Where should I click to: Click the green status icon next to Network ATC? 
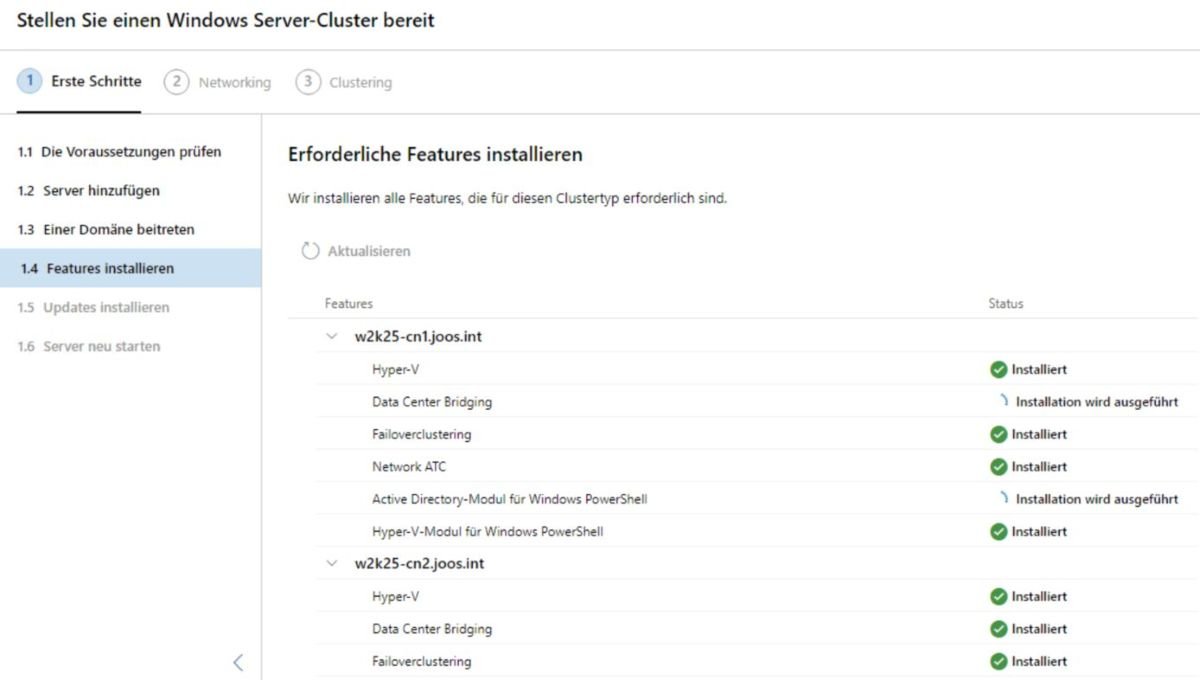click(998, 466)
